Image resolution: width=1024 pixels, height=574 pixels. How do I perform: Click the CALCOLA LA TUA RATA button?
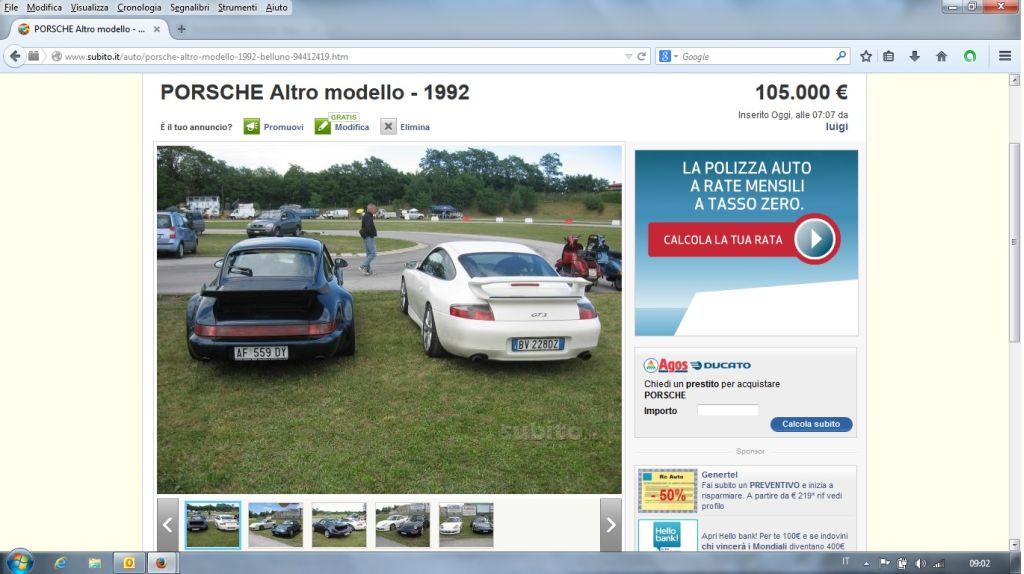(x=723, y=240)
